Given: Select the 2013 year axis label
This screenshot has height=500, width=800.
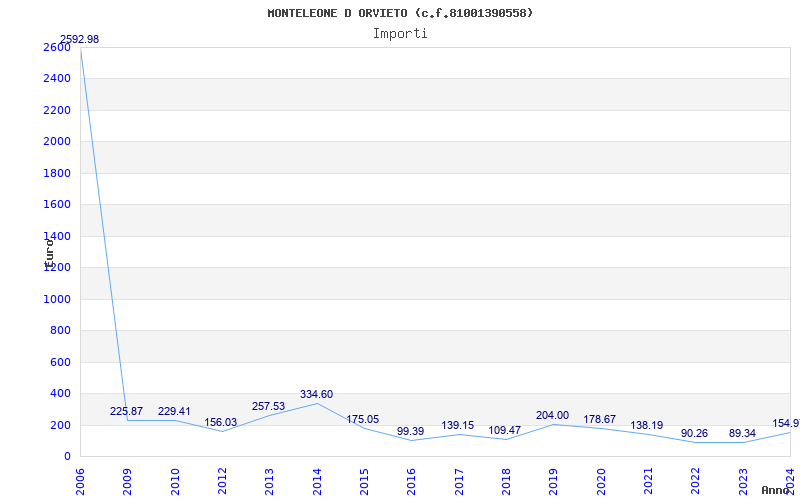Looking at the screenshot, I should click(x=269, y=482).
